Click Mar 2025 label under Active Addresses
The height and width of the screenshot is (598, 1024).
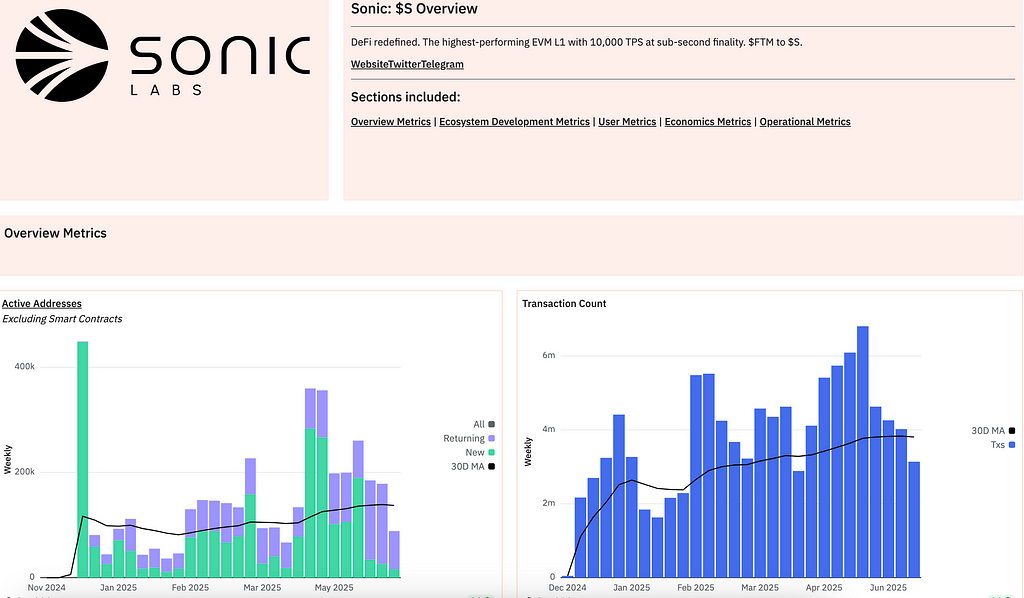click(262, 588)
